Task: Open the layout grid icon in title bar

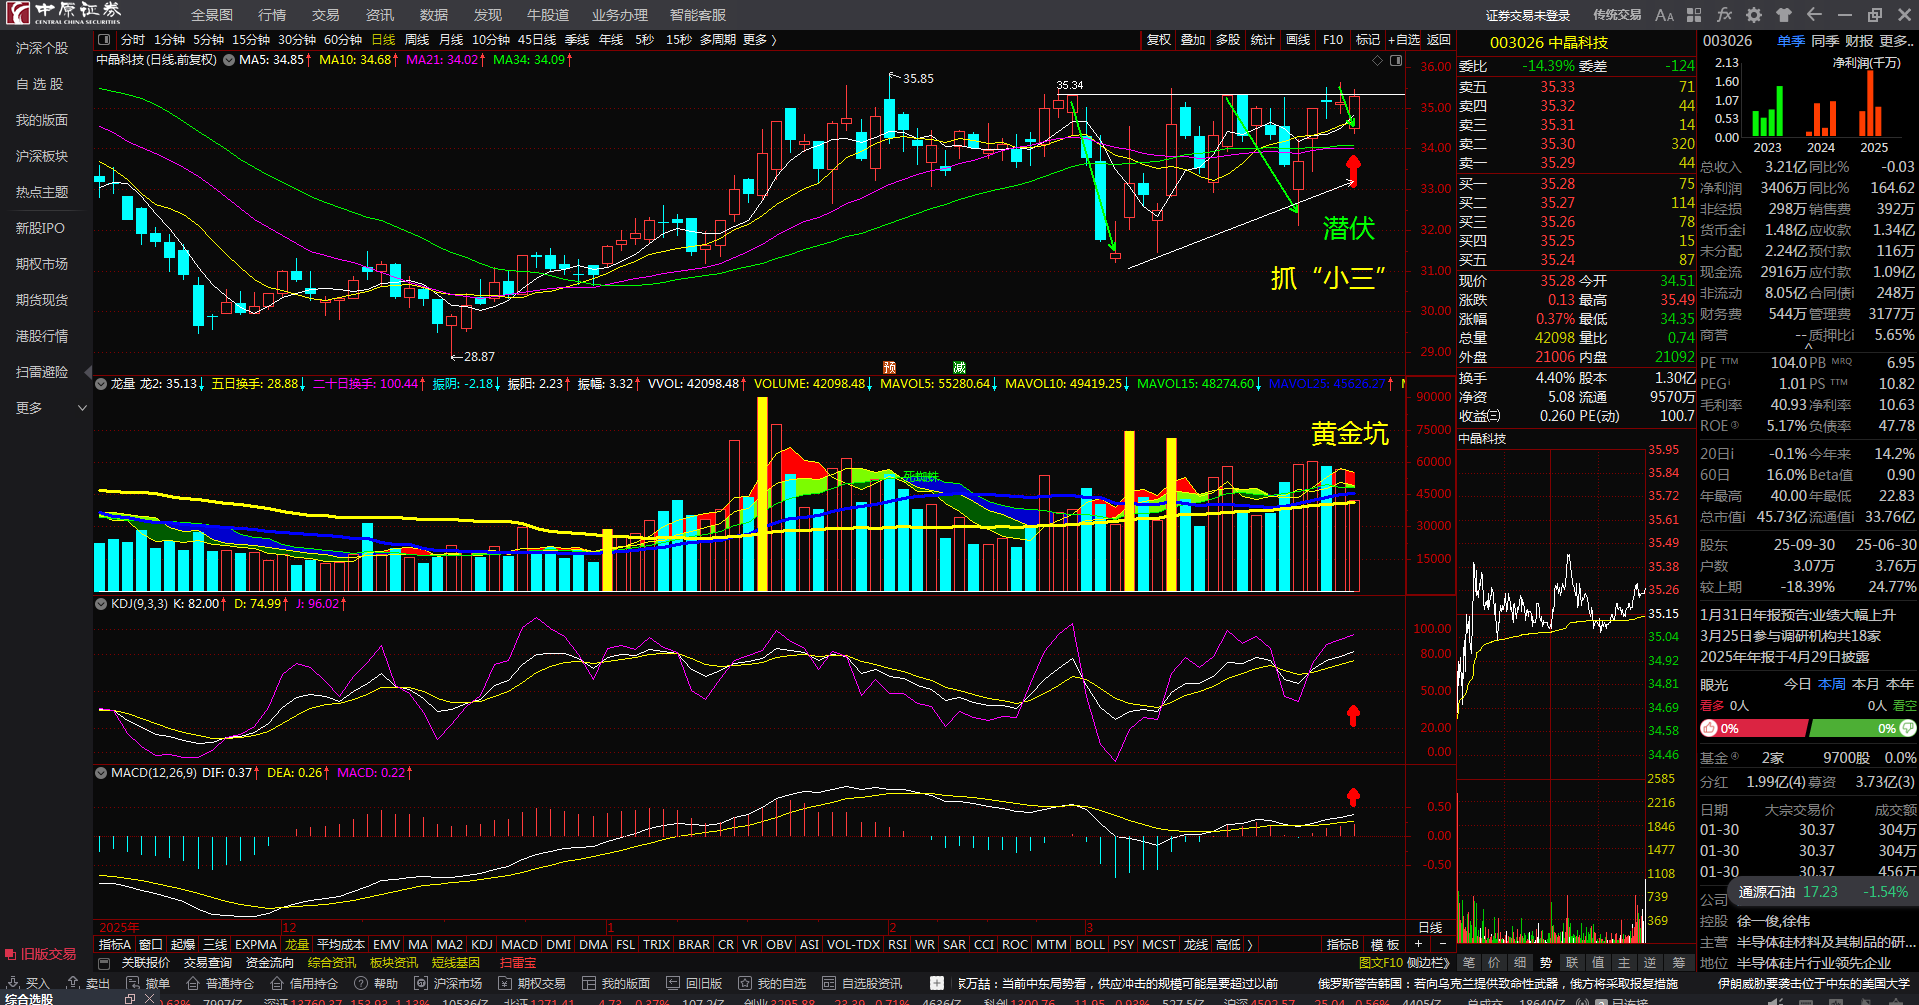Action: (1694, 15)
